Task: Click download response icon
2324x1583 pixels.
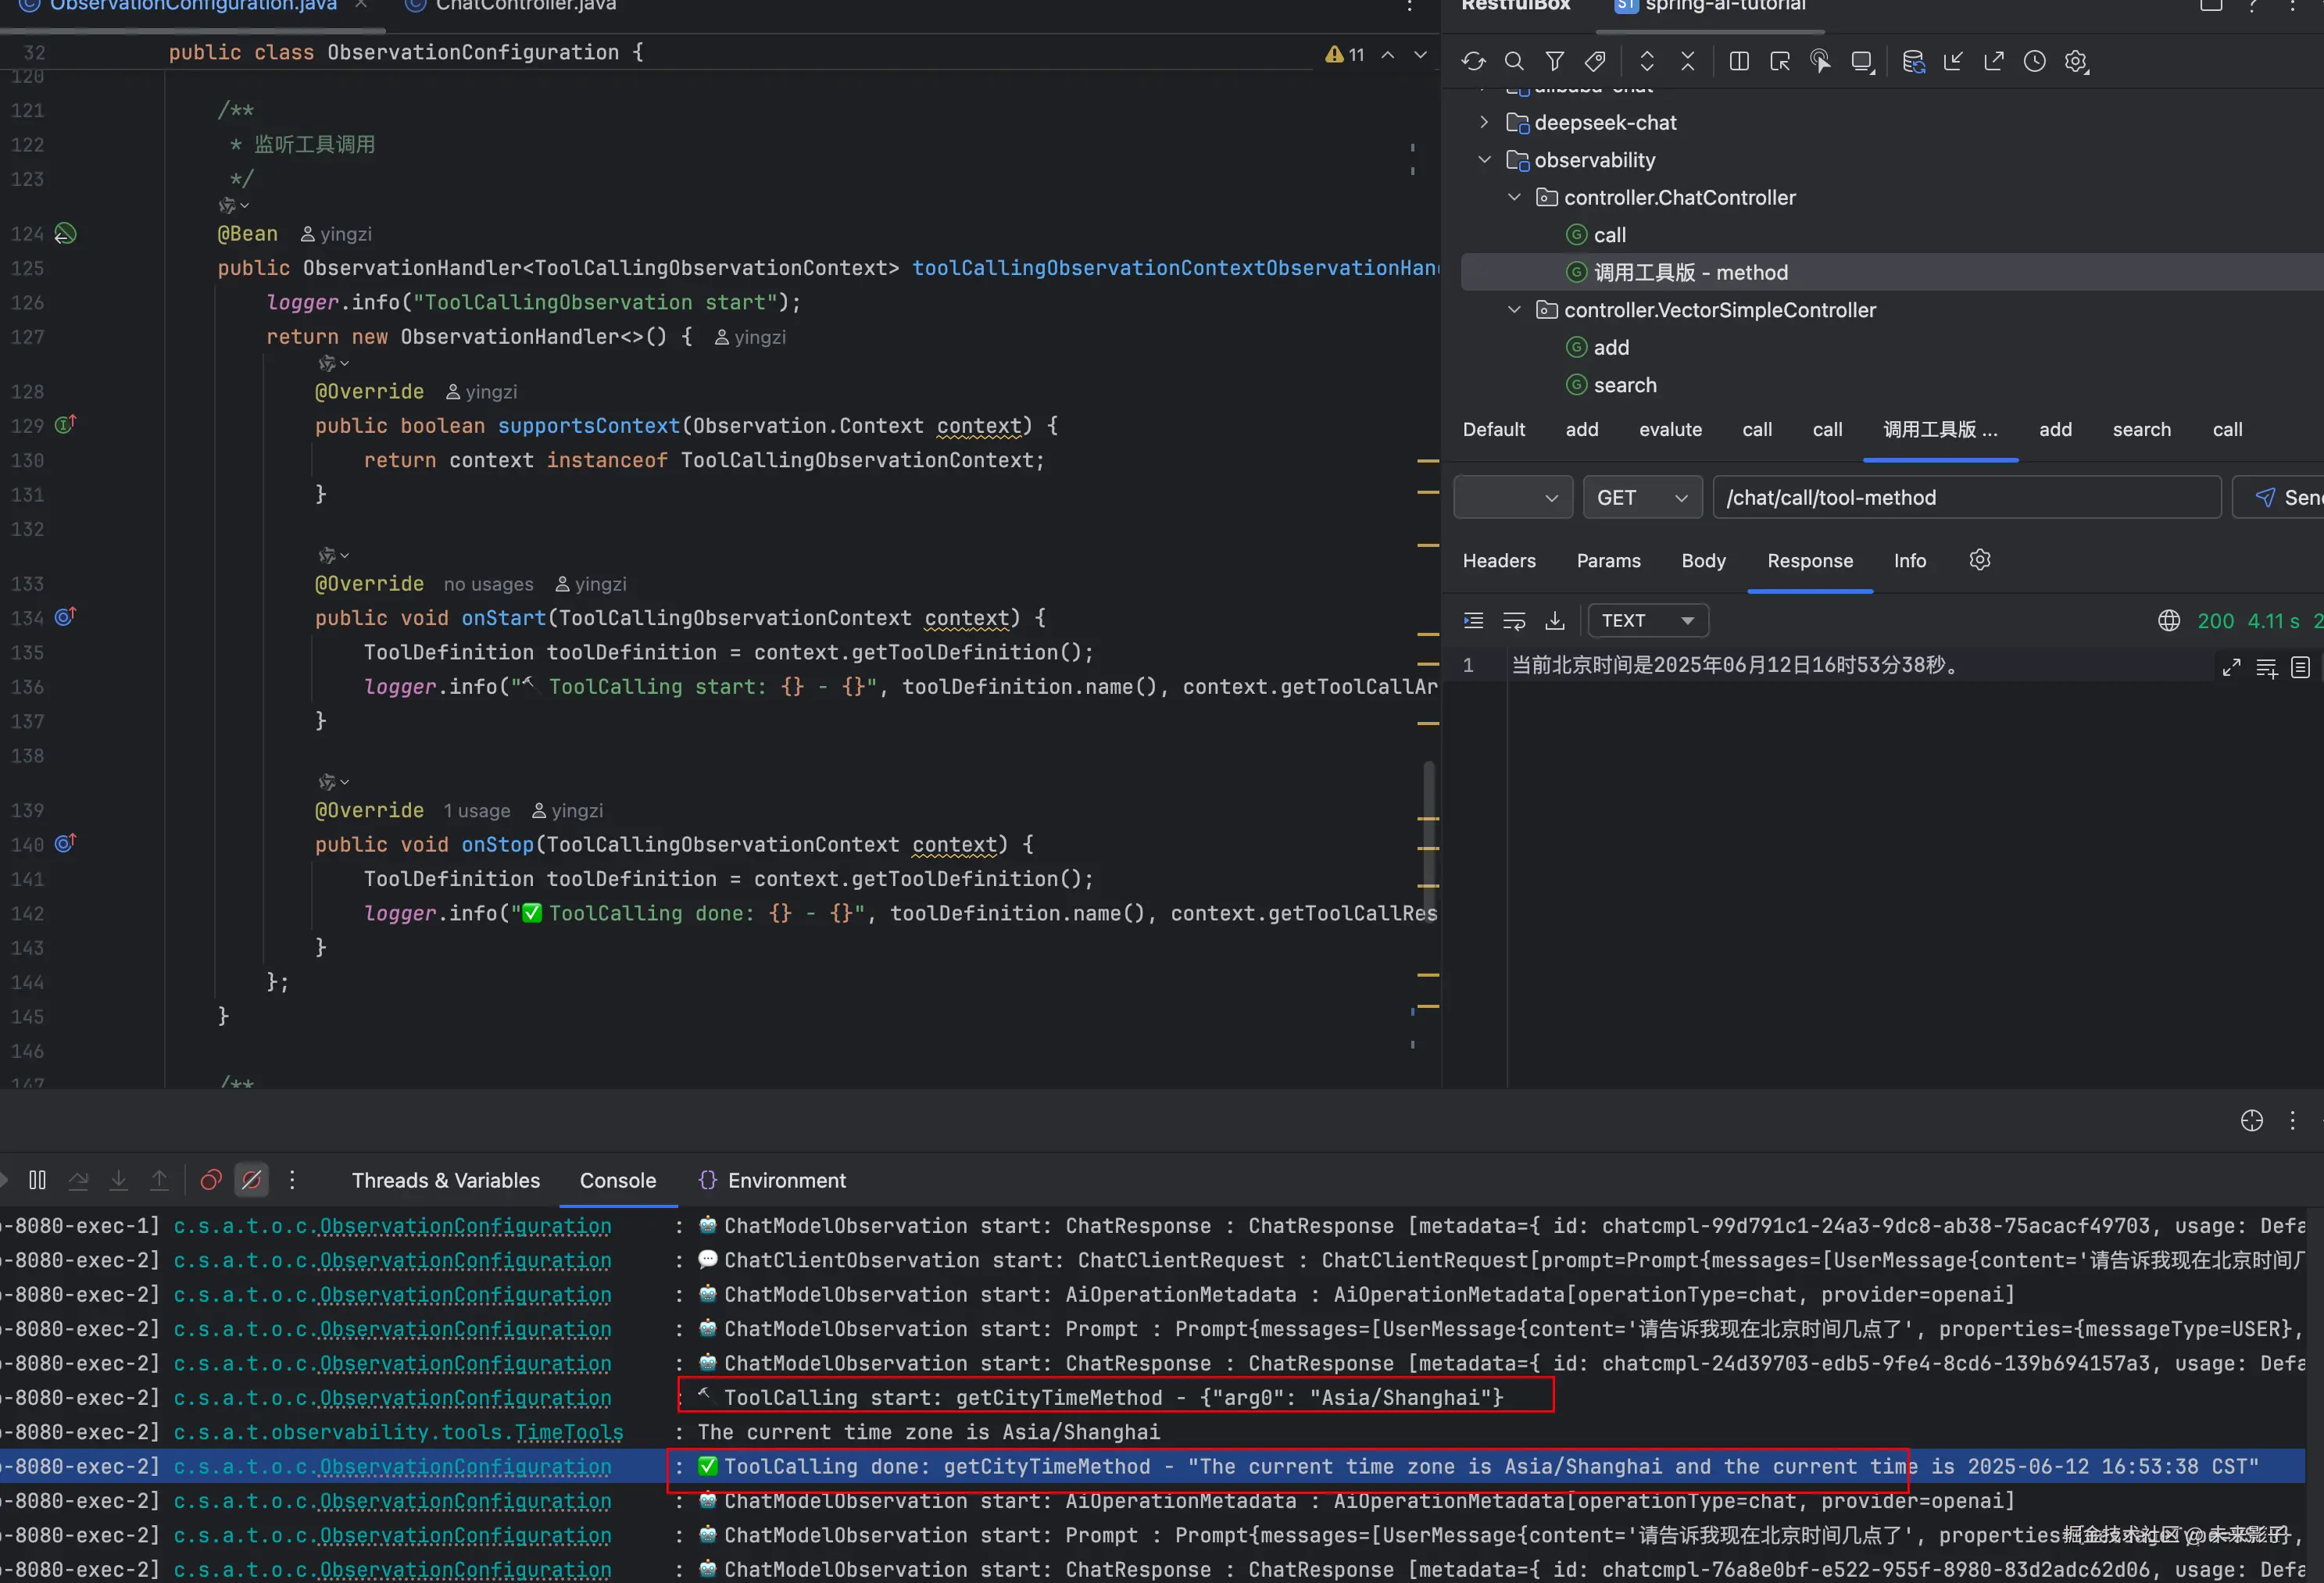Action: pyautogui.click(x=1554, y=621)
